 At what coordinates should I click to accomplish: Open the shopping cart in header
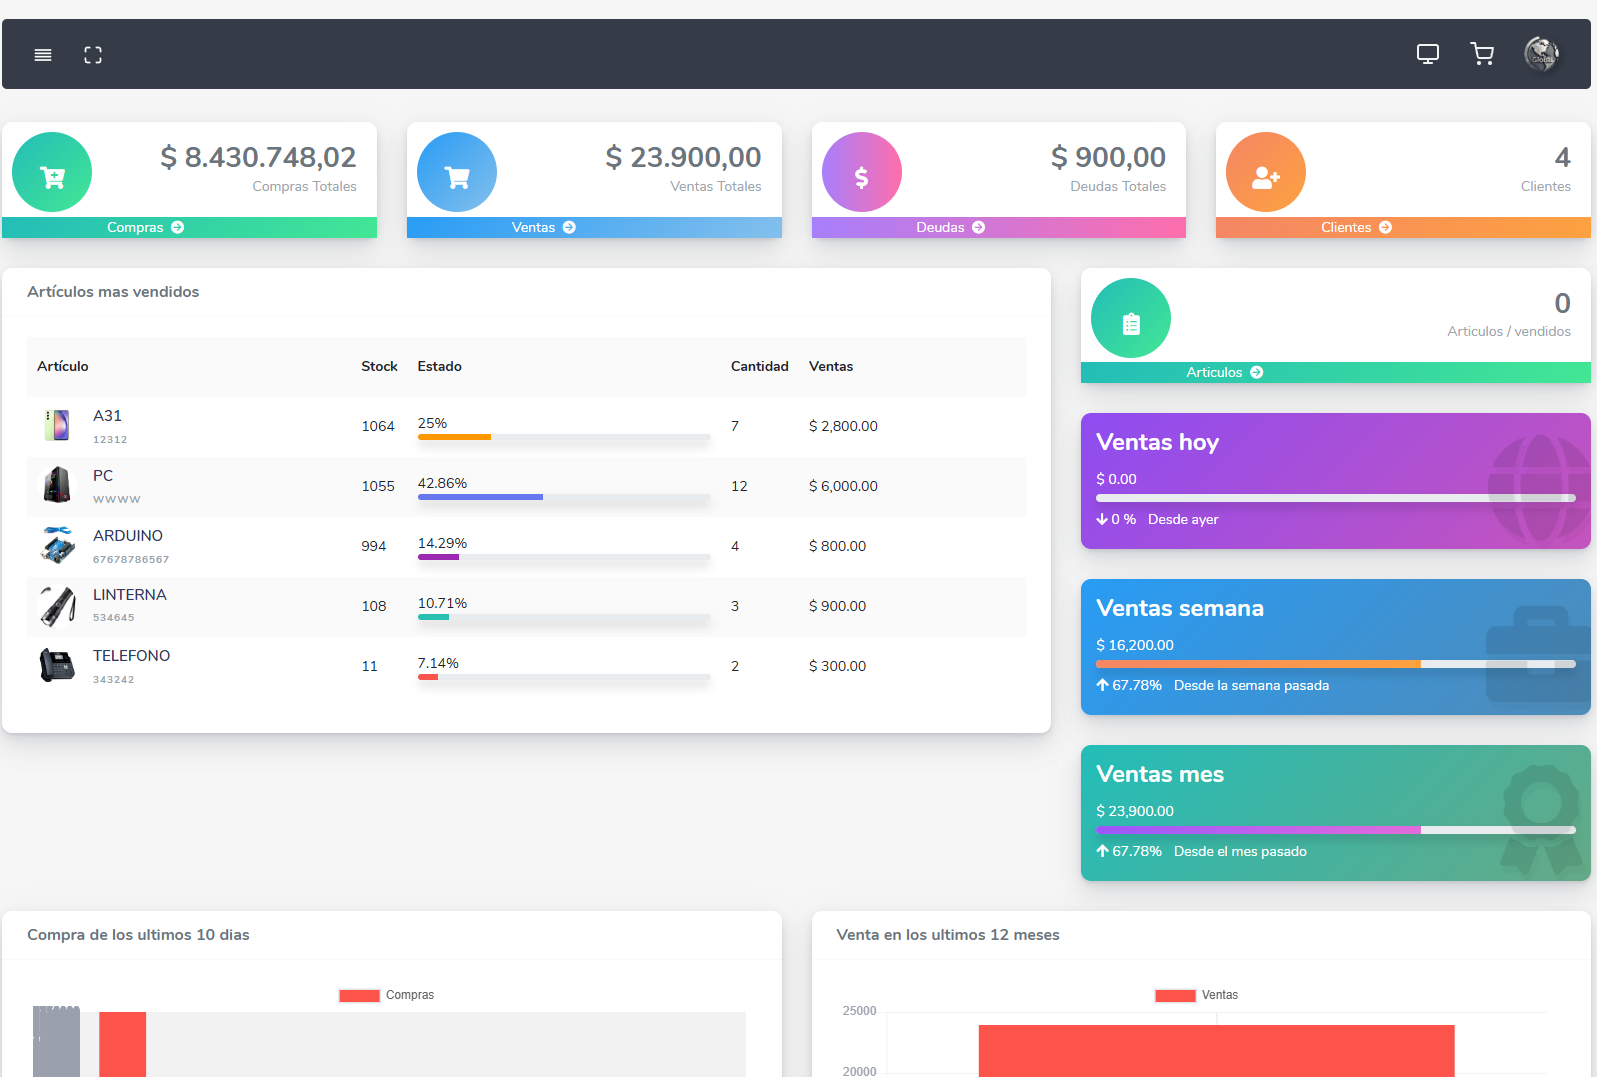point(1482,54)
